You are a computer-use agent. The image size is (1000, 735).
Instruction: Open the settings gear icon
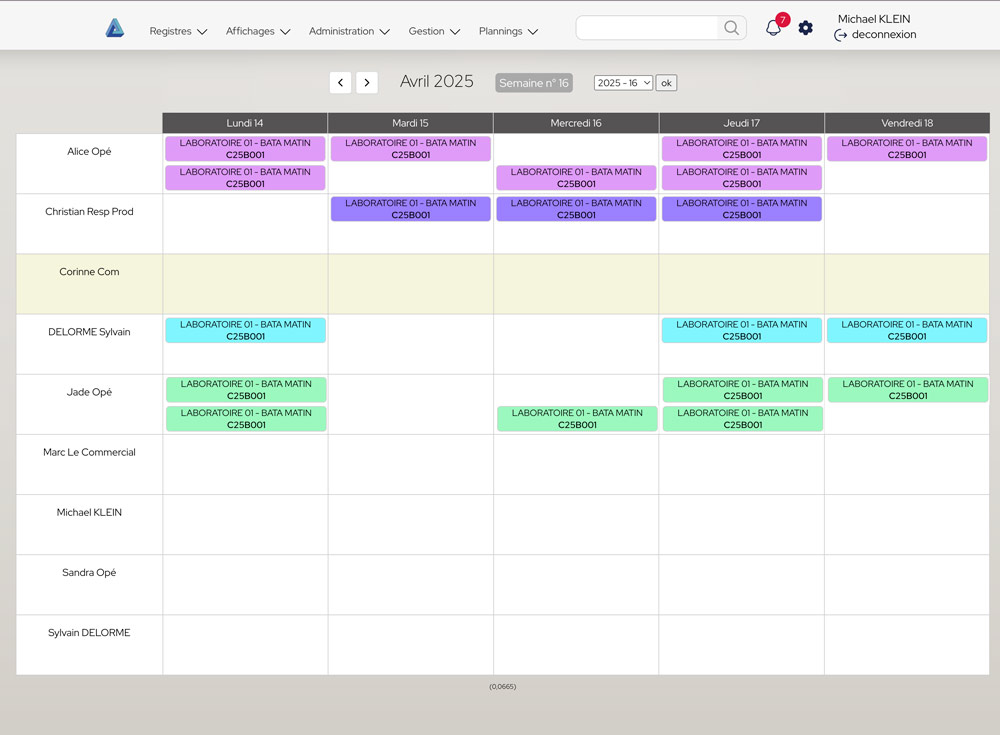(x=806, y=28)
